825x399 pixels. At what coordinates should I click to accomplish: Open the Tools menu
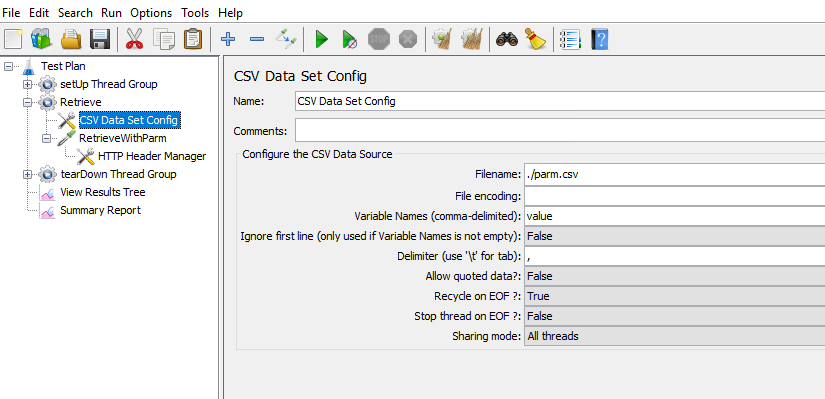tap(195, 13)
